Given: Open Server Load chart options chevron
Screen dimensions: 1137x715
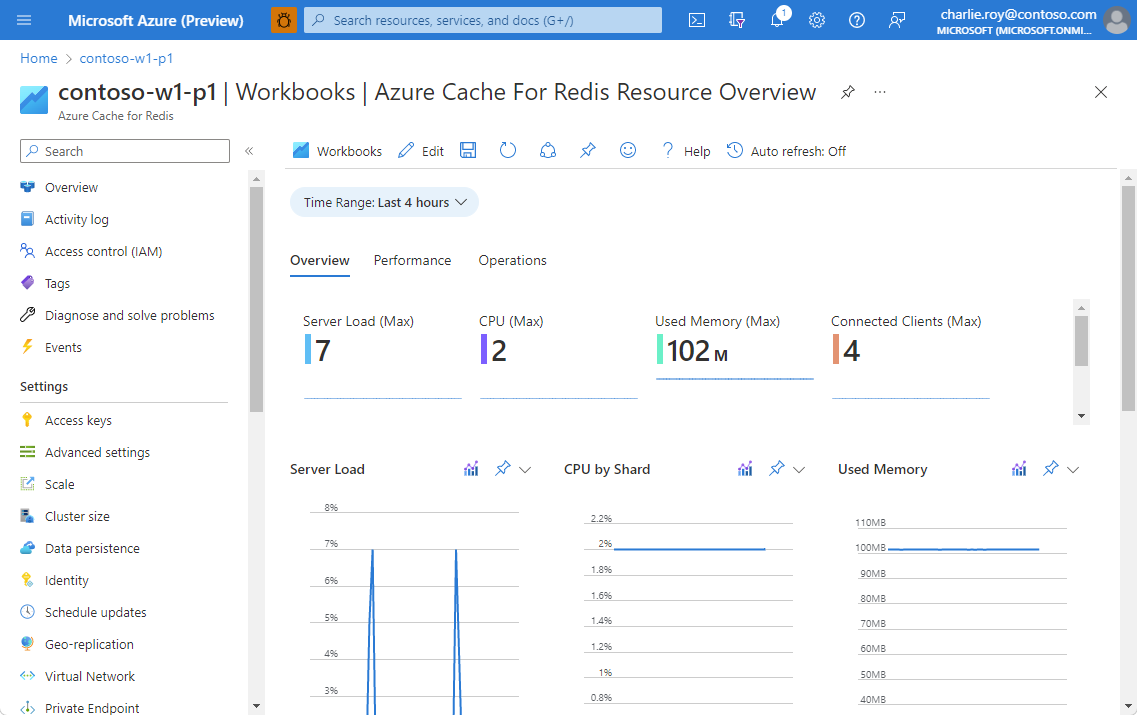Looking at the screenshot, I should coord(525,468).
